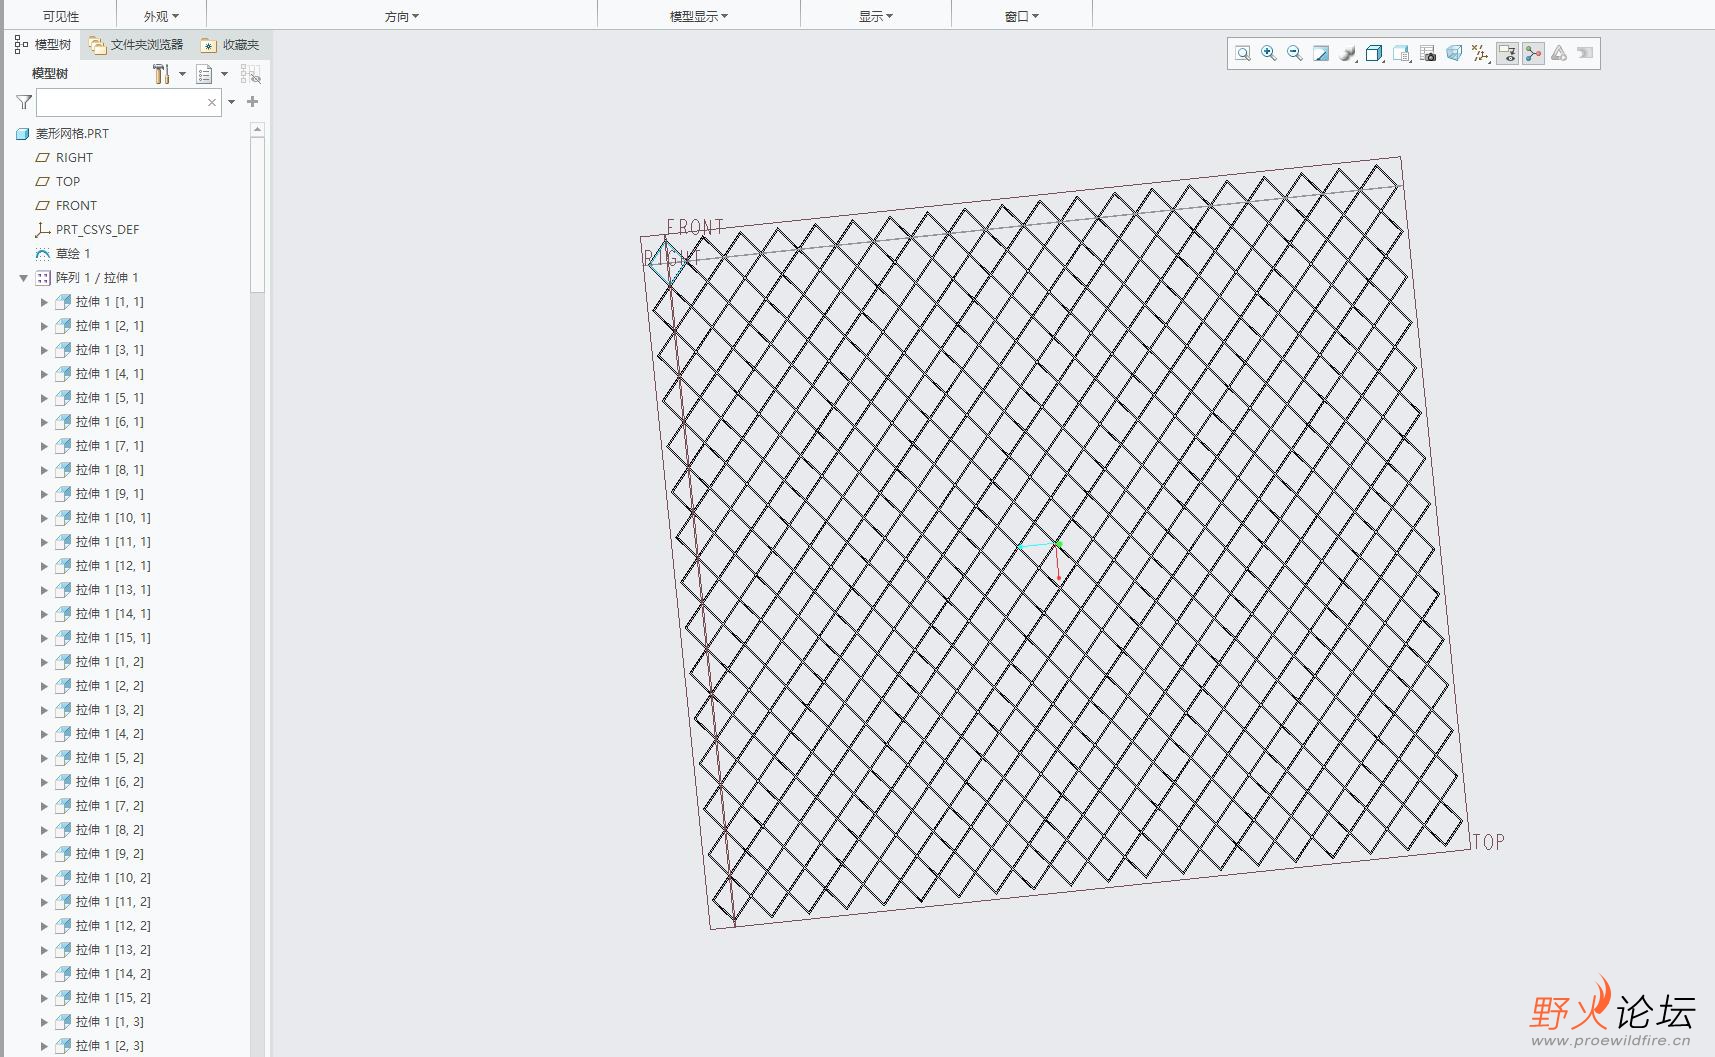Open the view manager camera icon

(1428, 54)
